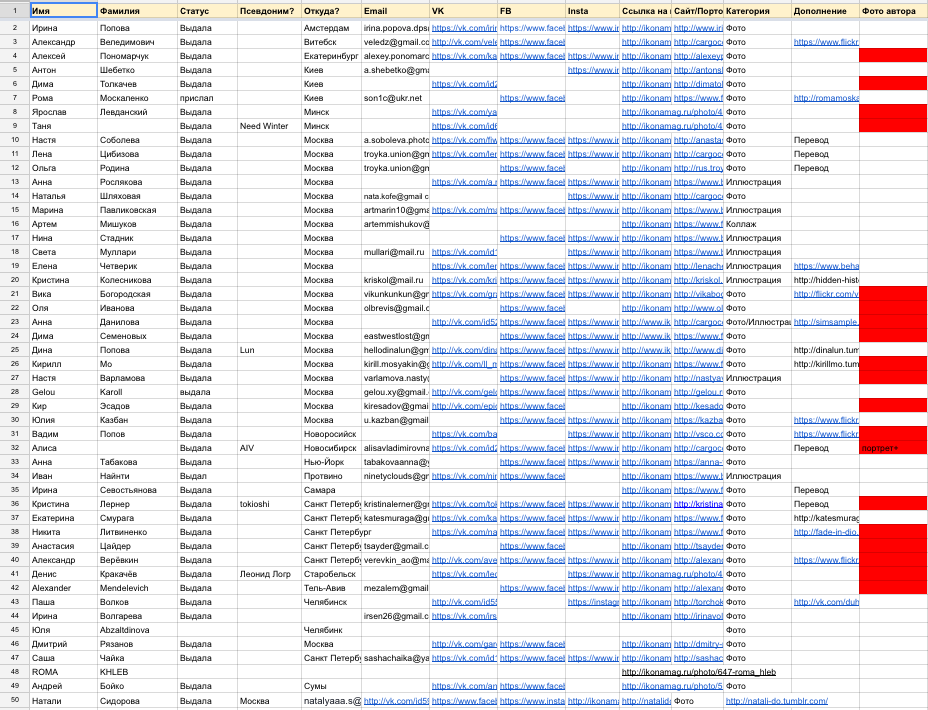Click the red Фото автора cell in Кир Эсадов's row
Image resolution: width=928 pixels, height=710 pixels.
(893, 406)
